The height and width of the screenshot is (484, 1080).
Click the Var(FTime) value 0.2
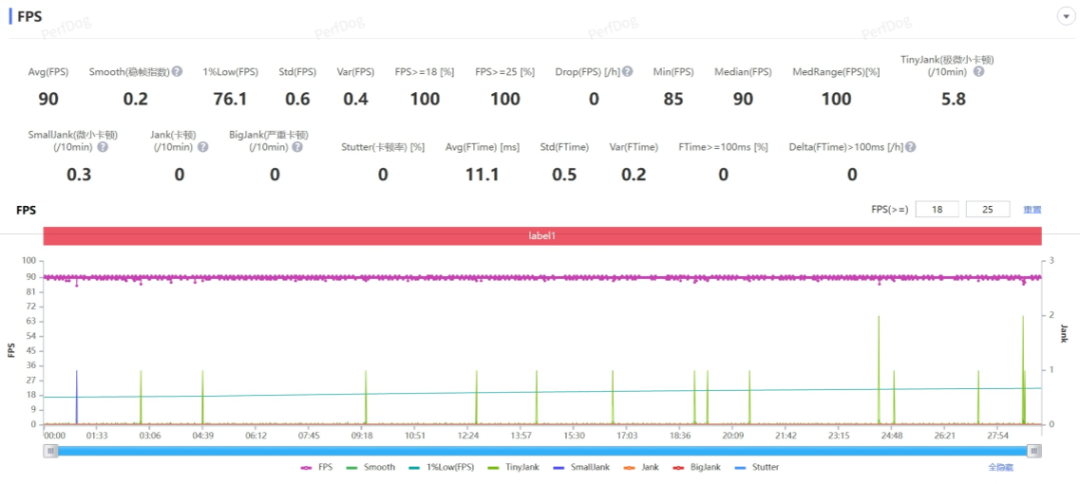[634, 174]
